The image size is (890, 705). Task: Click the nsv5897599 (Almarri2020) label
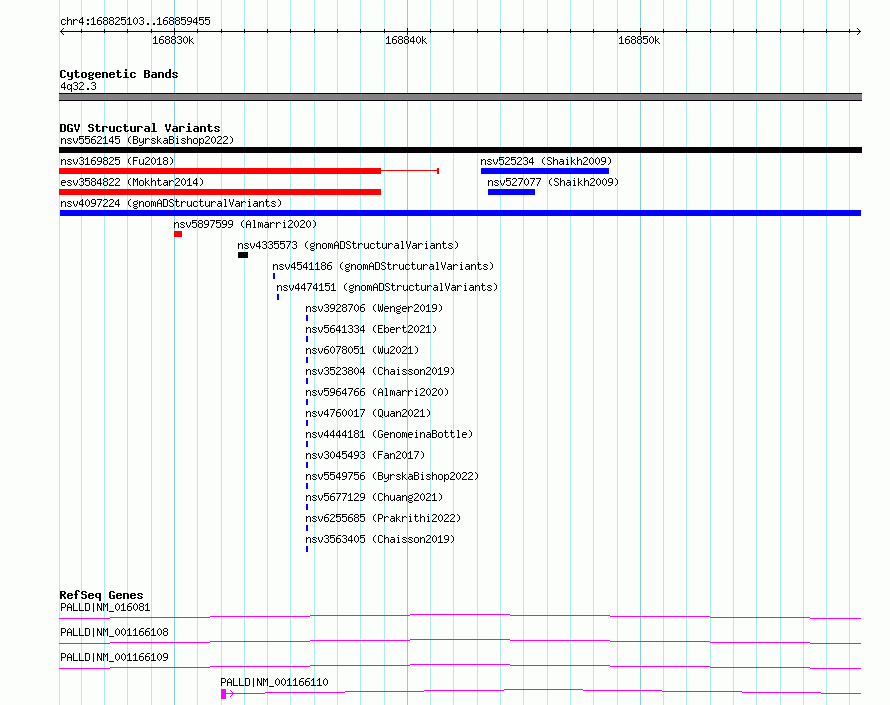(x=245, y=224)
